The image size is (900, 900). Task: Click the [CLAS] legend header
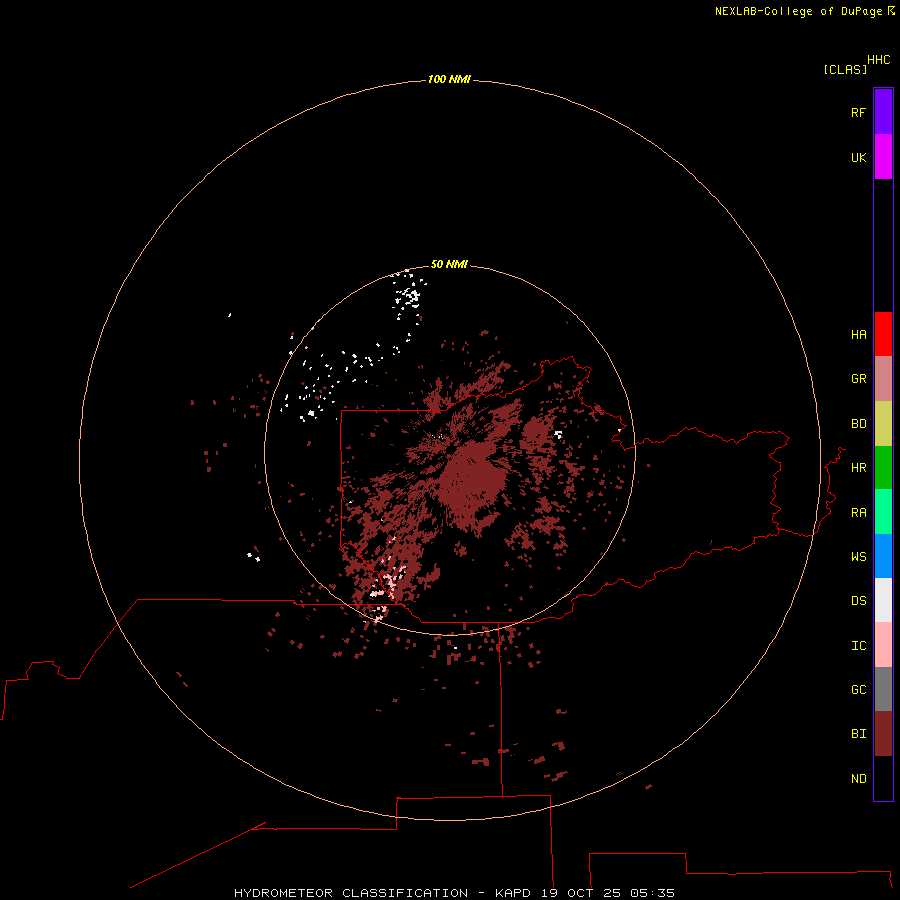tap(845, 69)
